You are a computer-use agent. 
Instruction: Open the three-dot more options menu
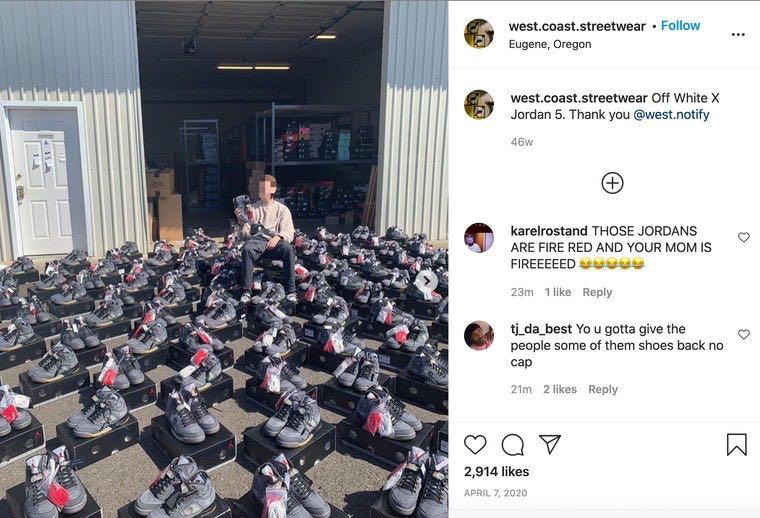[x=738, y=34]
